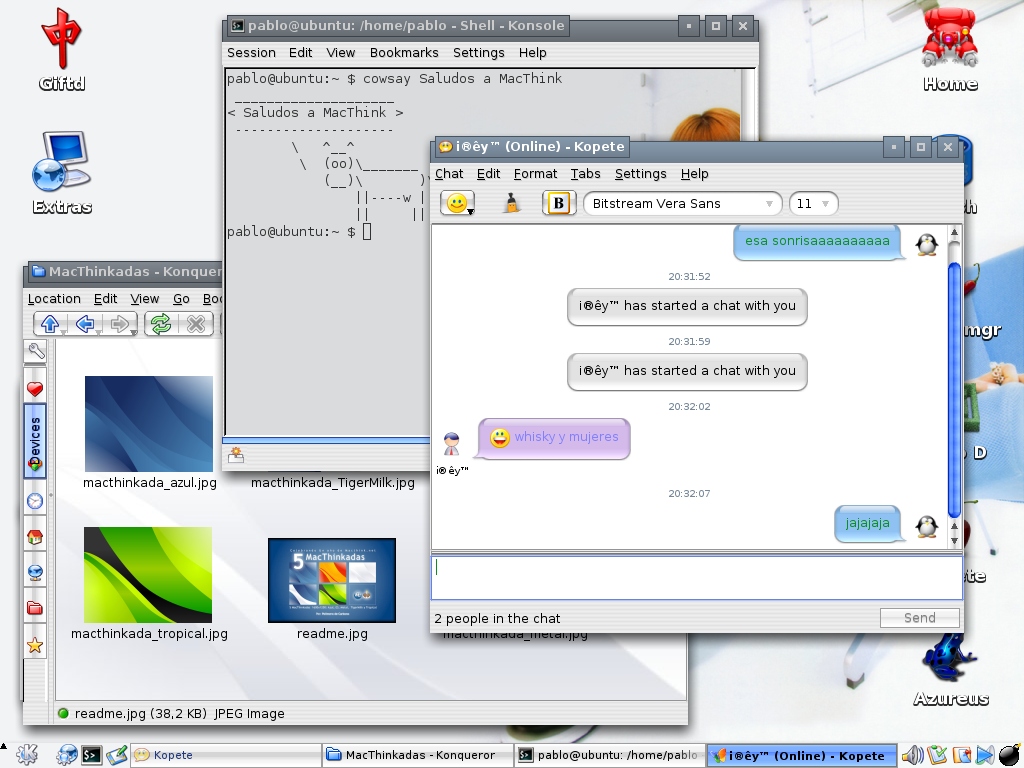
Task: Click the Reload icon in the Konqueror toolbar
Action: pyautogui.click(x=161, y=323)
